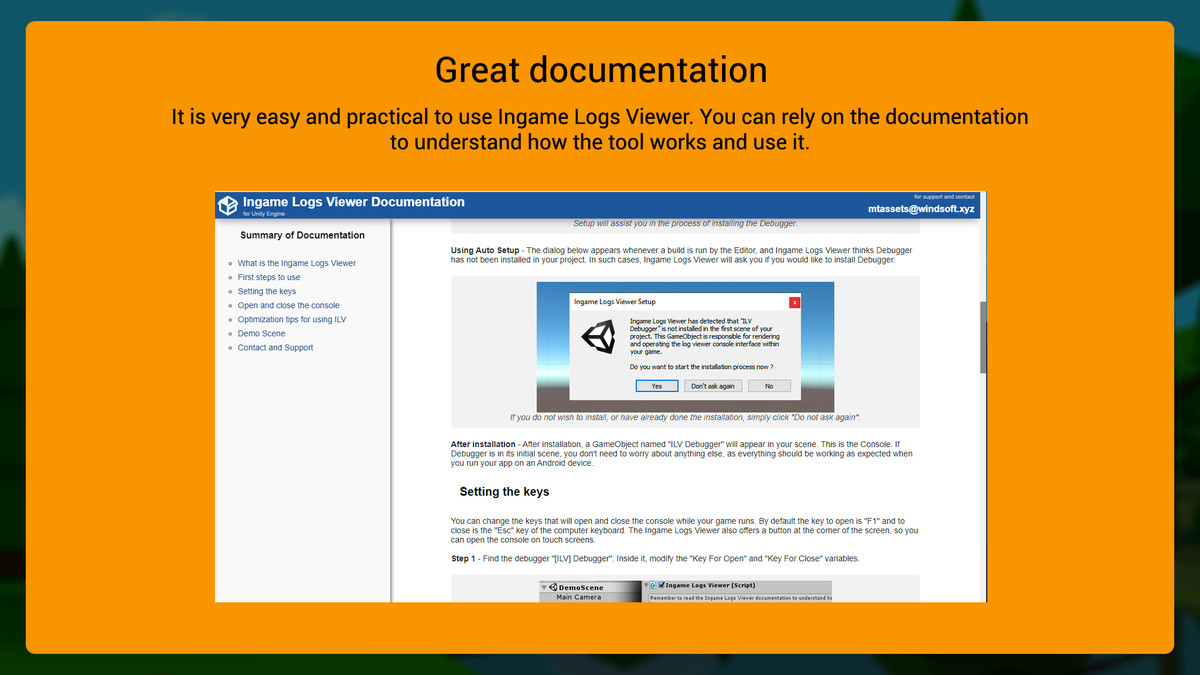Click the mtassets@windsoft.xyz email address
The image size is (1200, 675).
922,209
